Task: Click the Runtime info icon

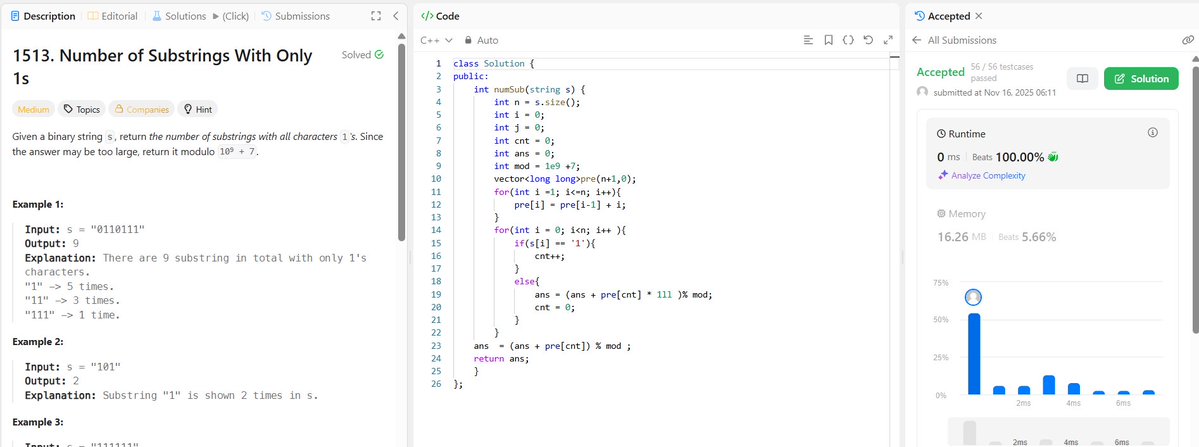Action: (1152, 133)
